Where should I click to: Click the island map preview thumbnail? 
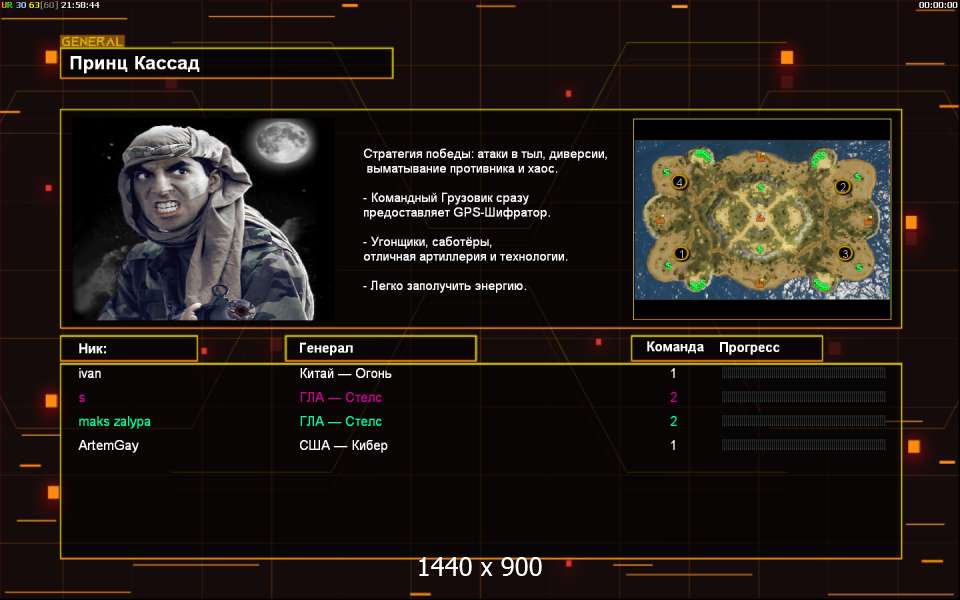(761, 220)
